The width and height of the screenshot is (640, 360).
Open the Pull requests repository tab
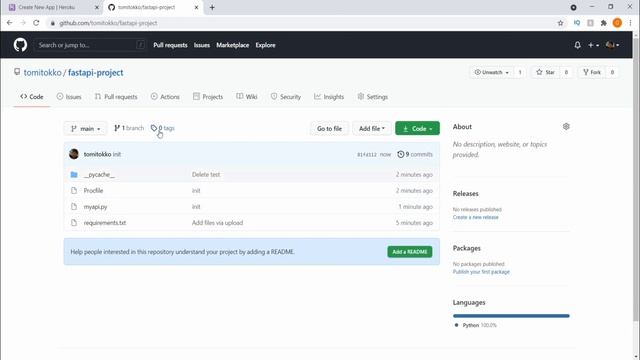pos(116,97)
